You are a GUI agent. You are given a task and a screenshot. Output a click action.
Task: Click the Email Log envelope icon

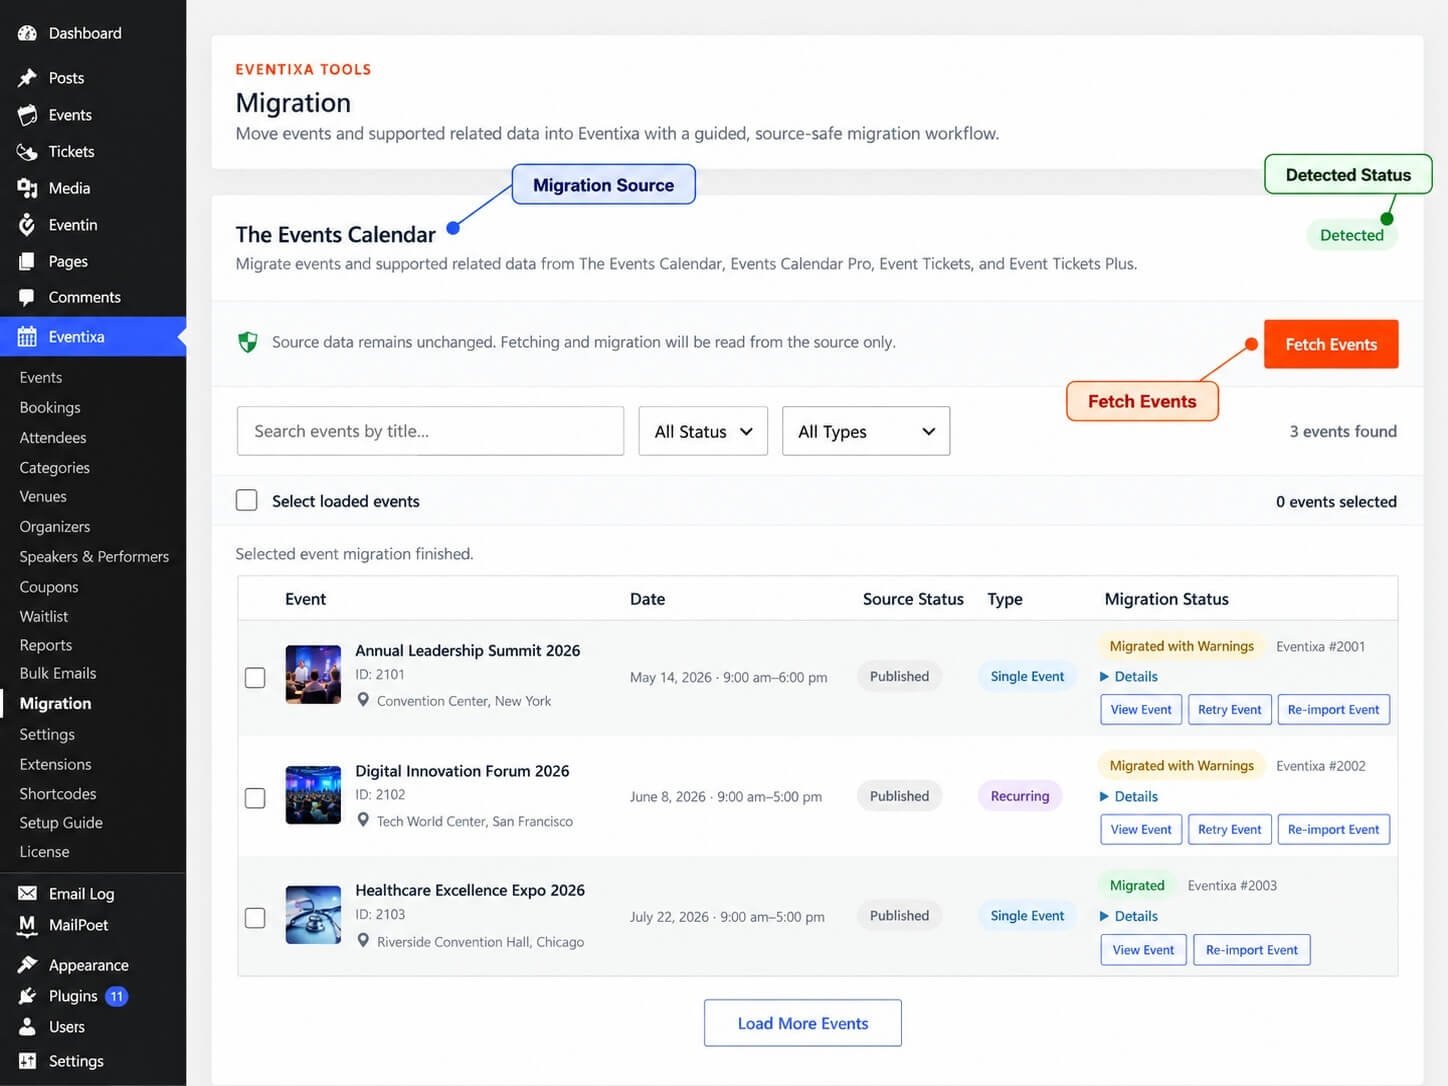27,893
